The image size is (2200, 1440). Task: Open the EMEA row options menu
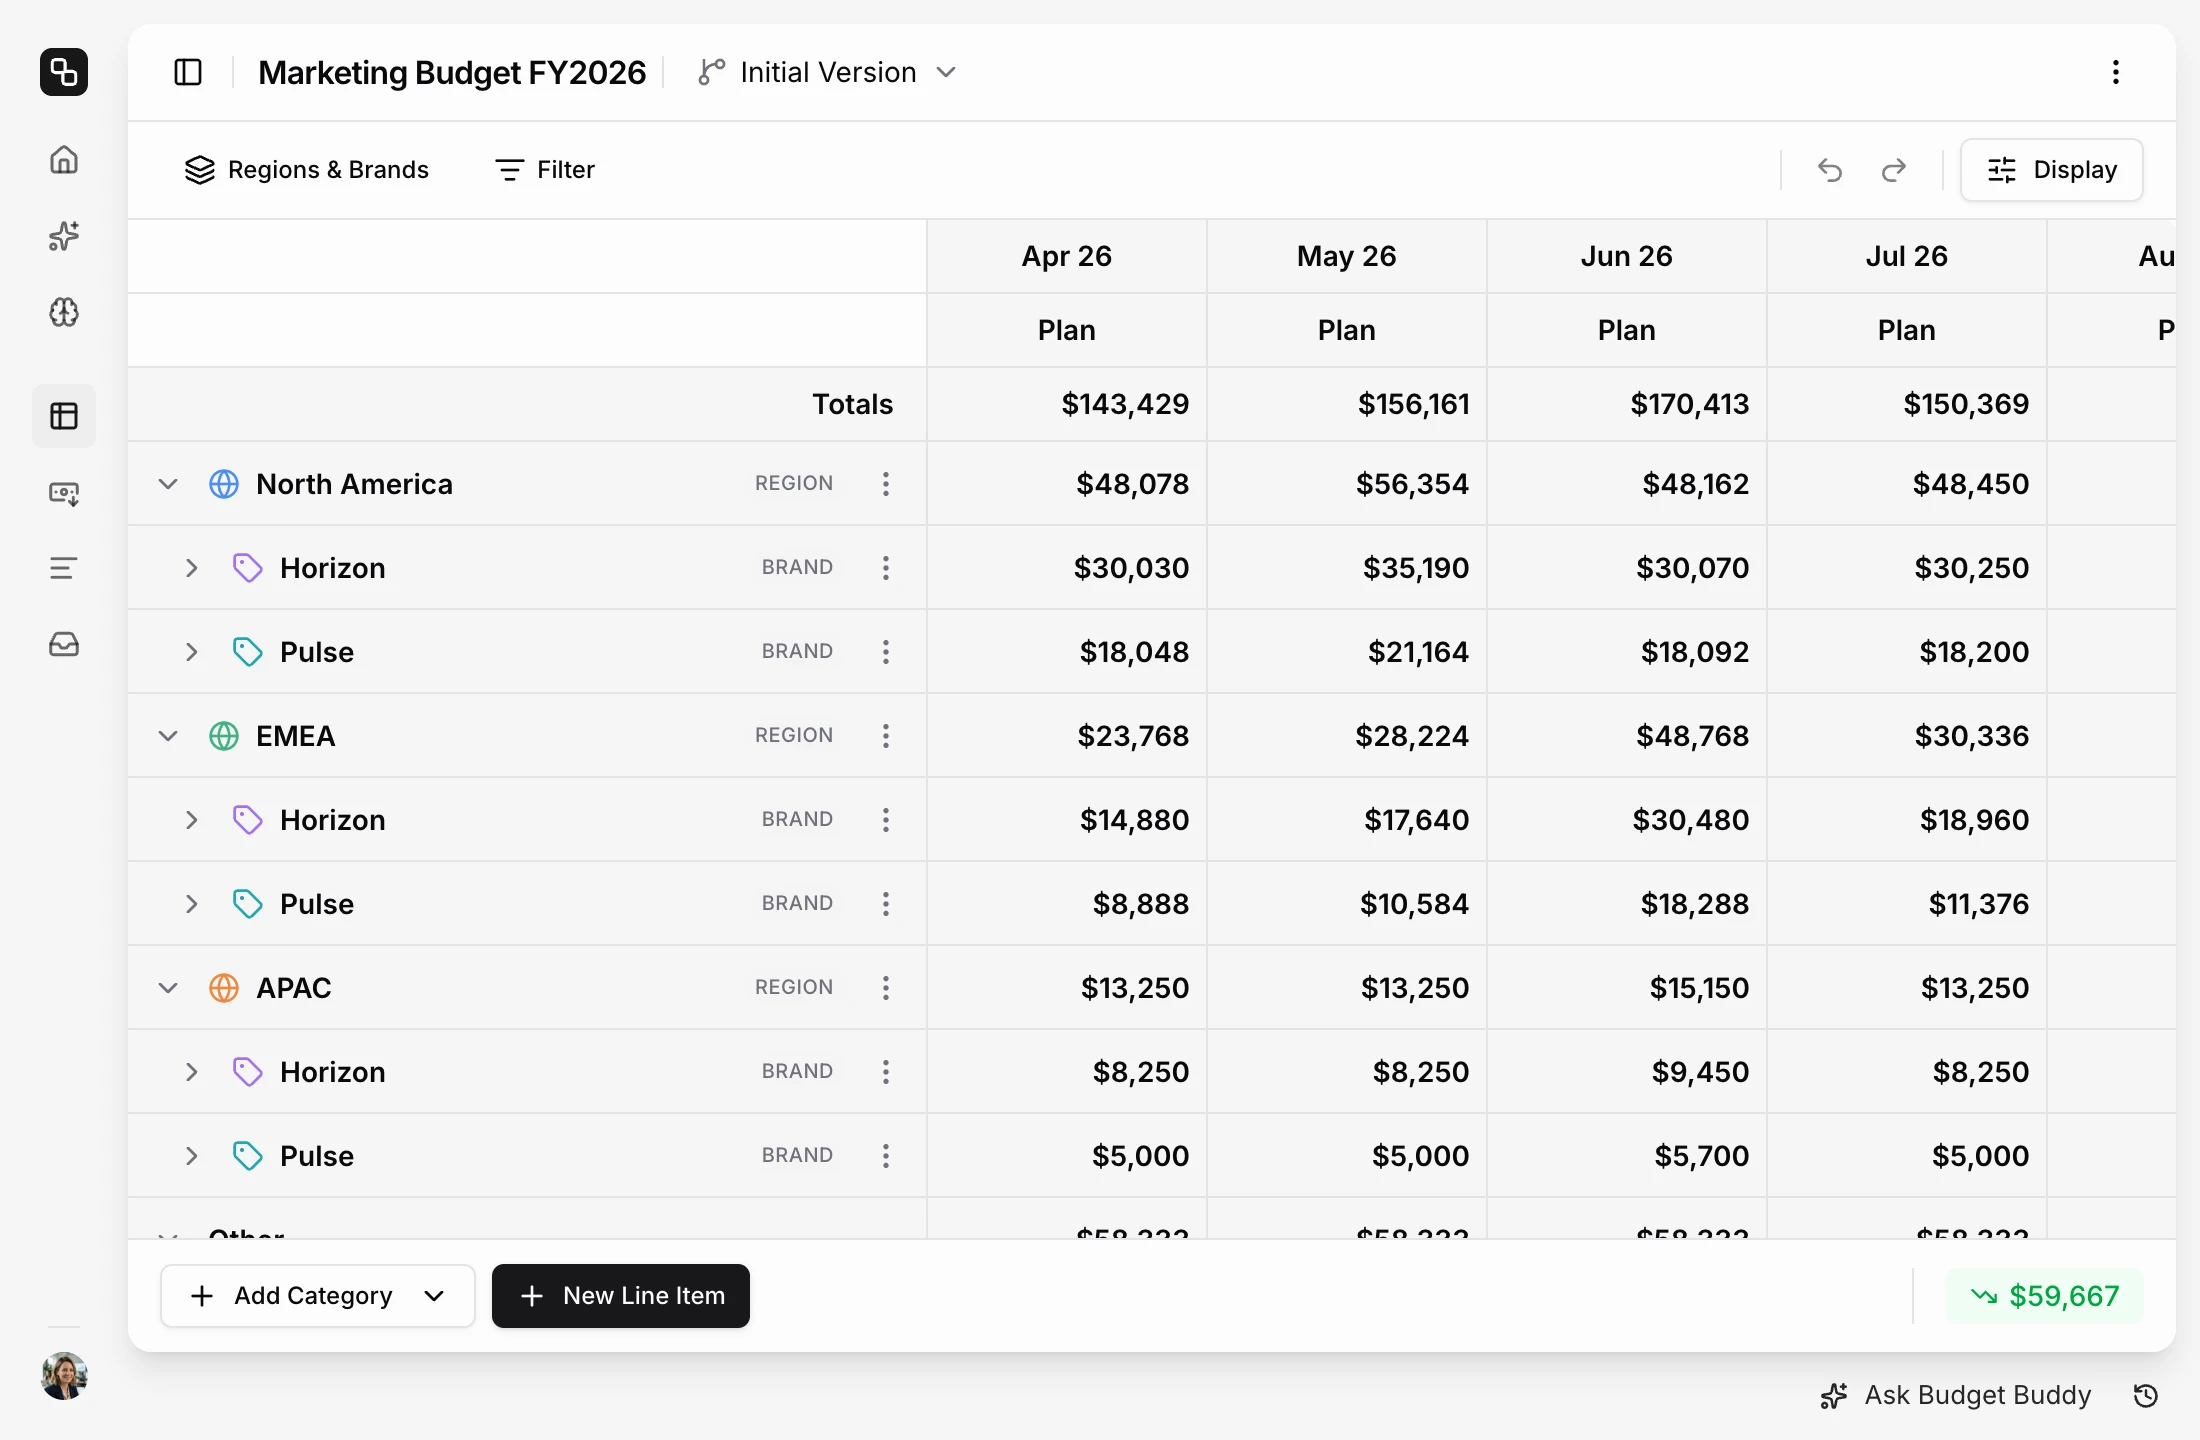(x=886, y=736)
